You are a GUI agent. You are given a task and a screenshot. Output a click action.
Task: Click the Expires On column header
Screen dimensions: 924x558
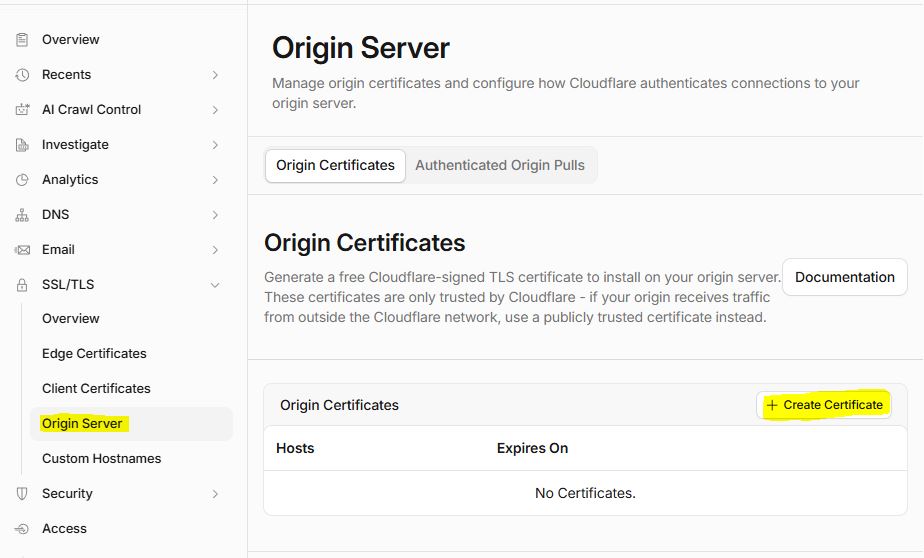point(532,448)
